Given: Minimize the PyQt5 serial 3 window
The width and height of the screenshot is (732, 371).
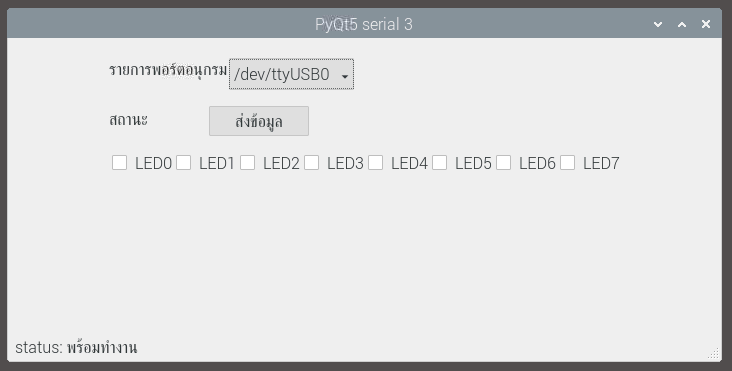Looking at the screenshot, I should (x=658, y=24).
